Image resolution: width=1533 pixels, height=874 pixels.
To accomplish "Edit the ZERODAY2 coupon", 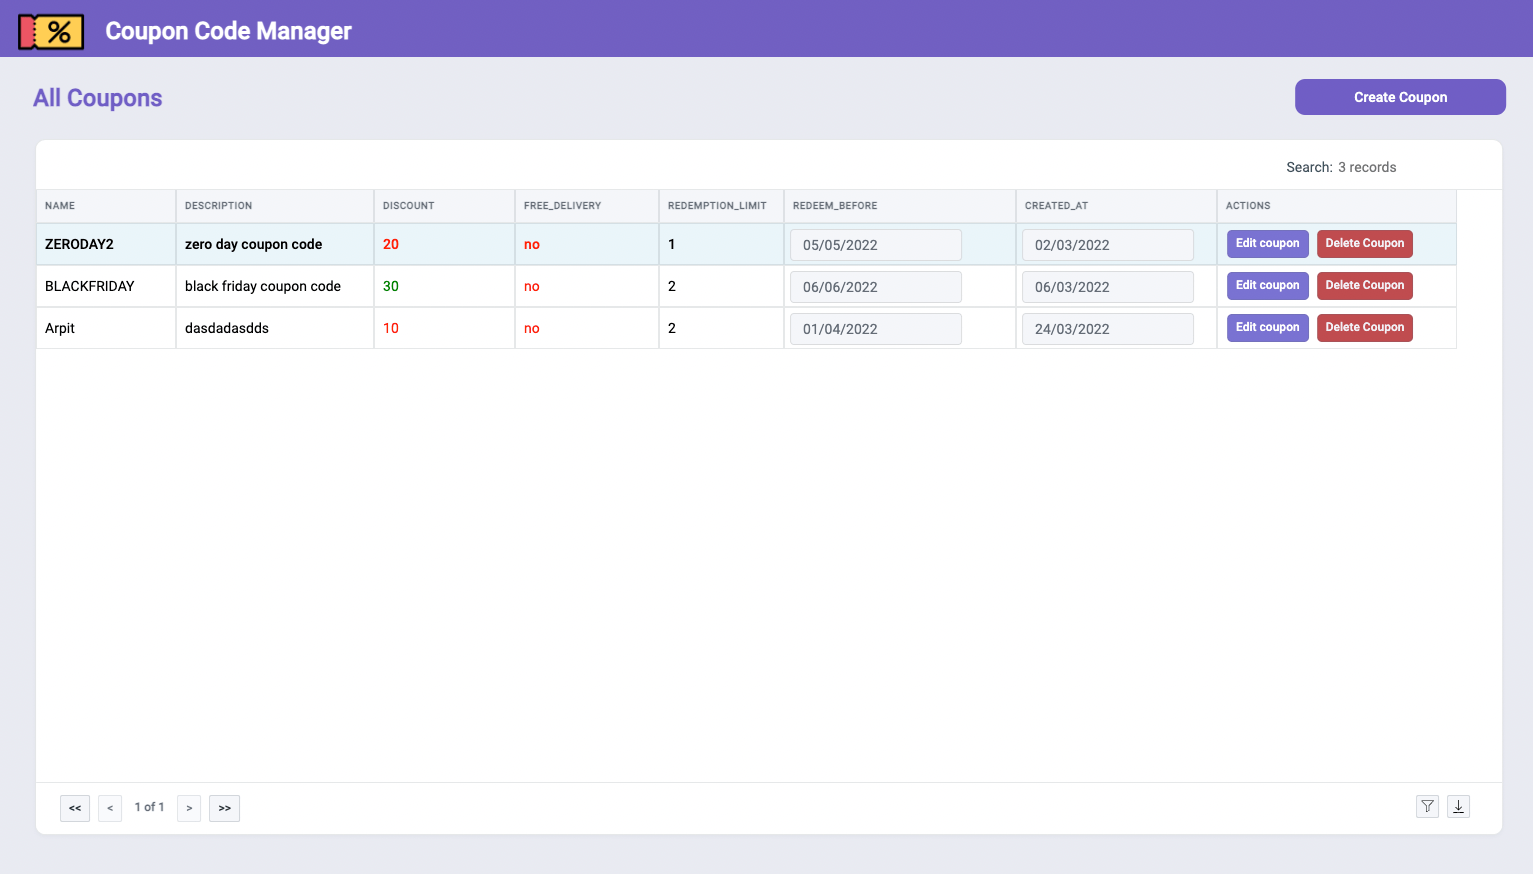I will 1267,244.
